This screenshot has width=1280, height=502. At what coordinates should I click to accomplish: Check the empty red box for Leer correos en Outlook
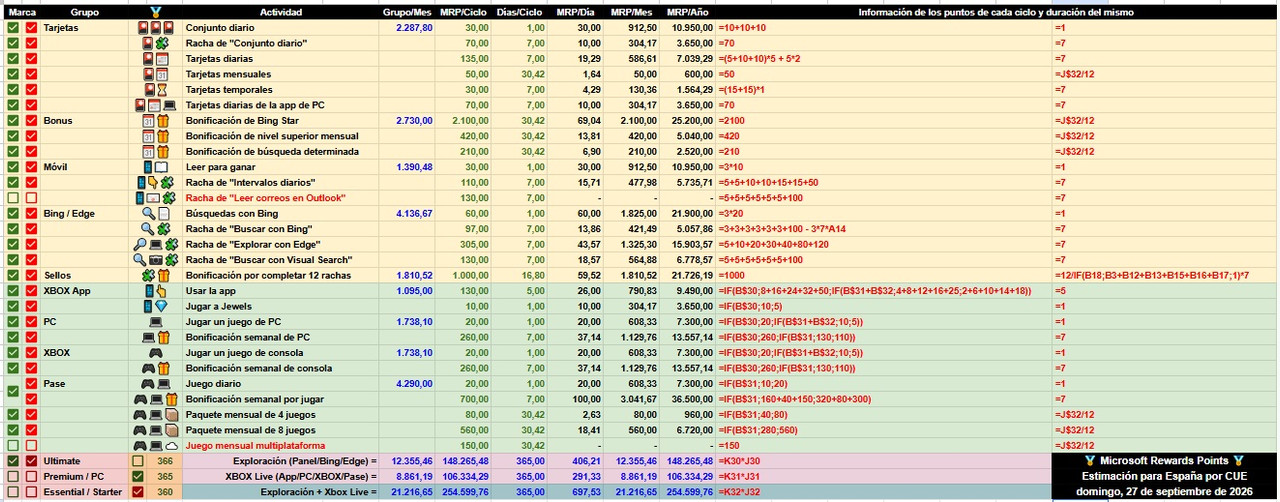pos(32,198)
